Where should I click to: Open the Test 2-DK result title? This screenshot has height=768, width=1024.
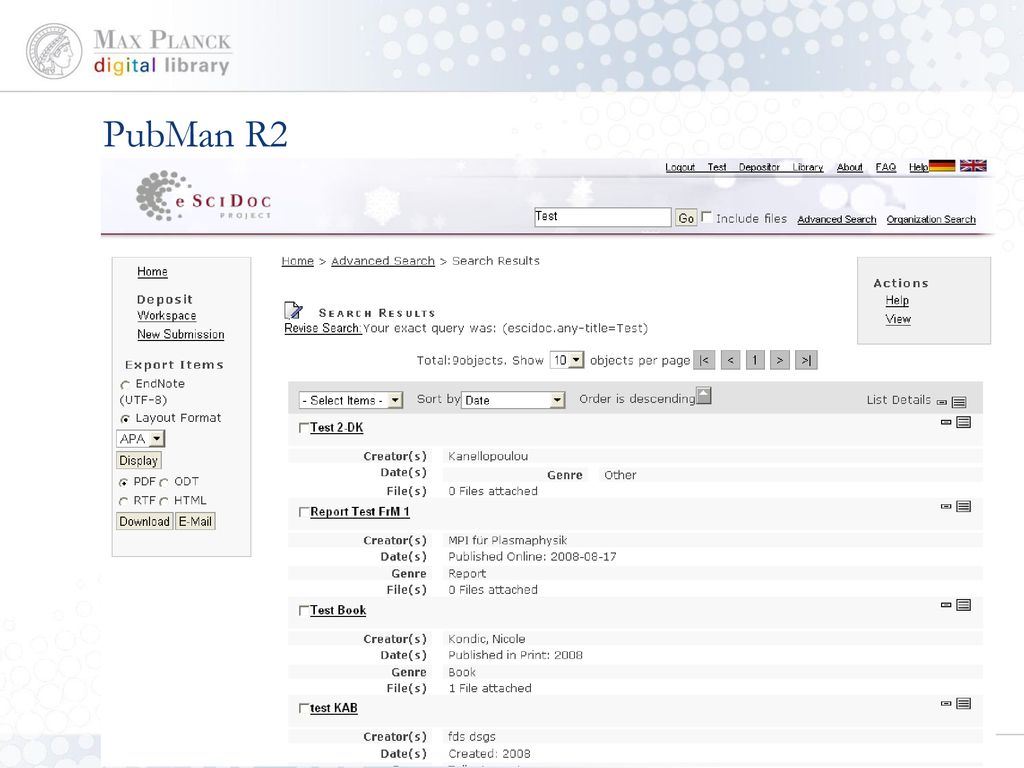336,428
